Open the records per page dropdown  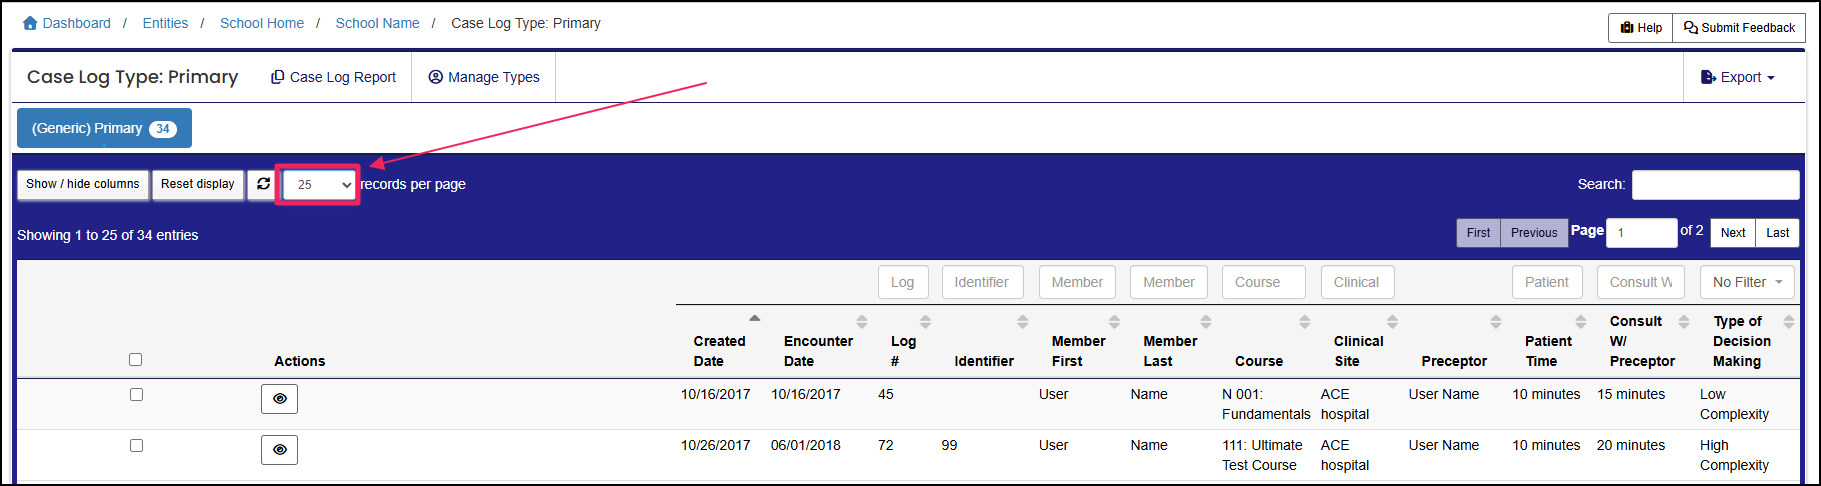319,185
